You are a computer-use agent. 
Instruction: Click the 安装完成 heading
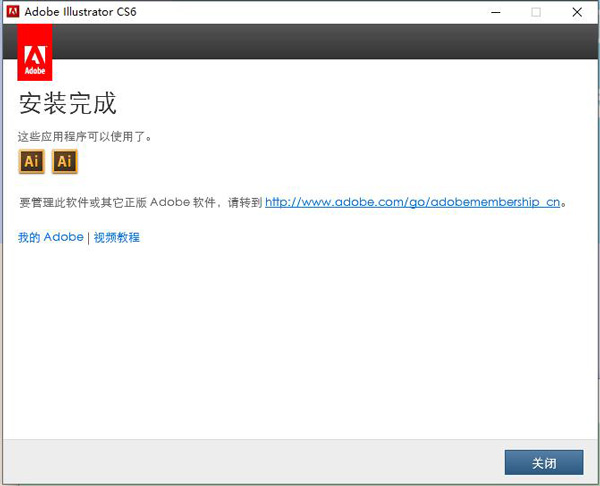click(67, 103)
